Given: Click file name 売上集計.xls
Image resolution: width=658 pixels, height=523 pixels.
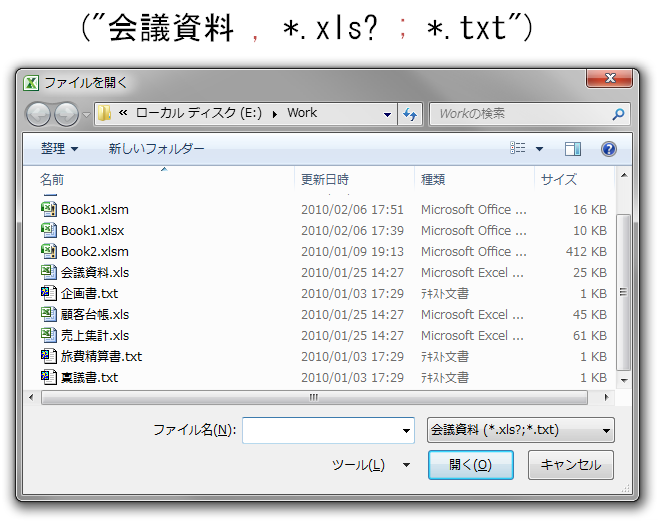Looking at the screenshot, I should coord(95,335).
